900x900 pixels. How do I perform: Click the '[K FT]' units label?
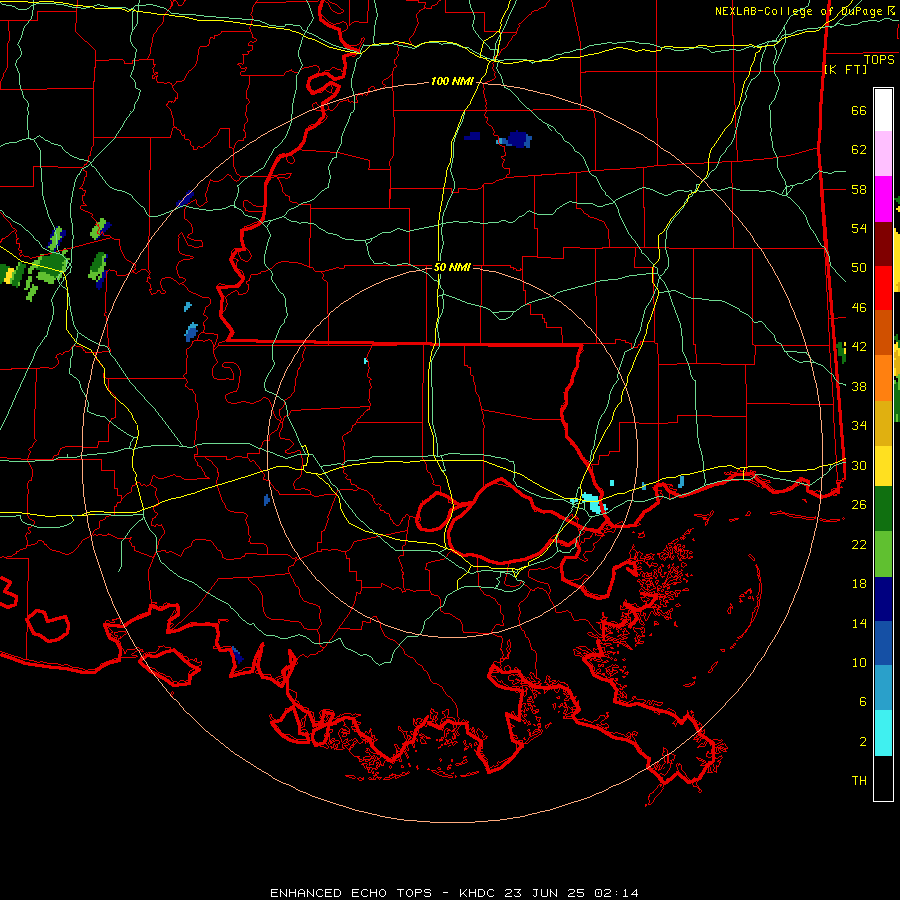click(845, 69)
